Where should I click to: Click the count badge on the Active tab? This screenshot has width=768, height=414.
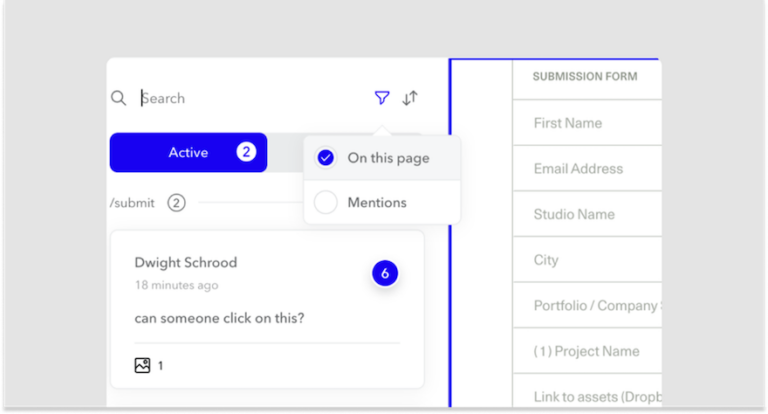[246, 152]
